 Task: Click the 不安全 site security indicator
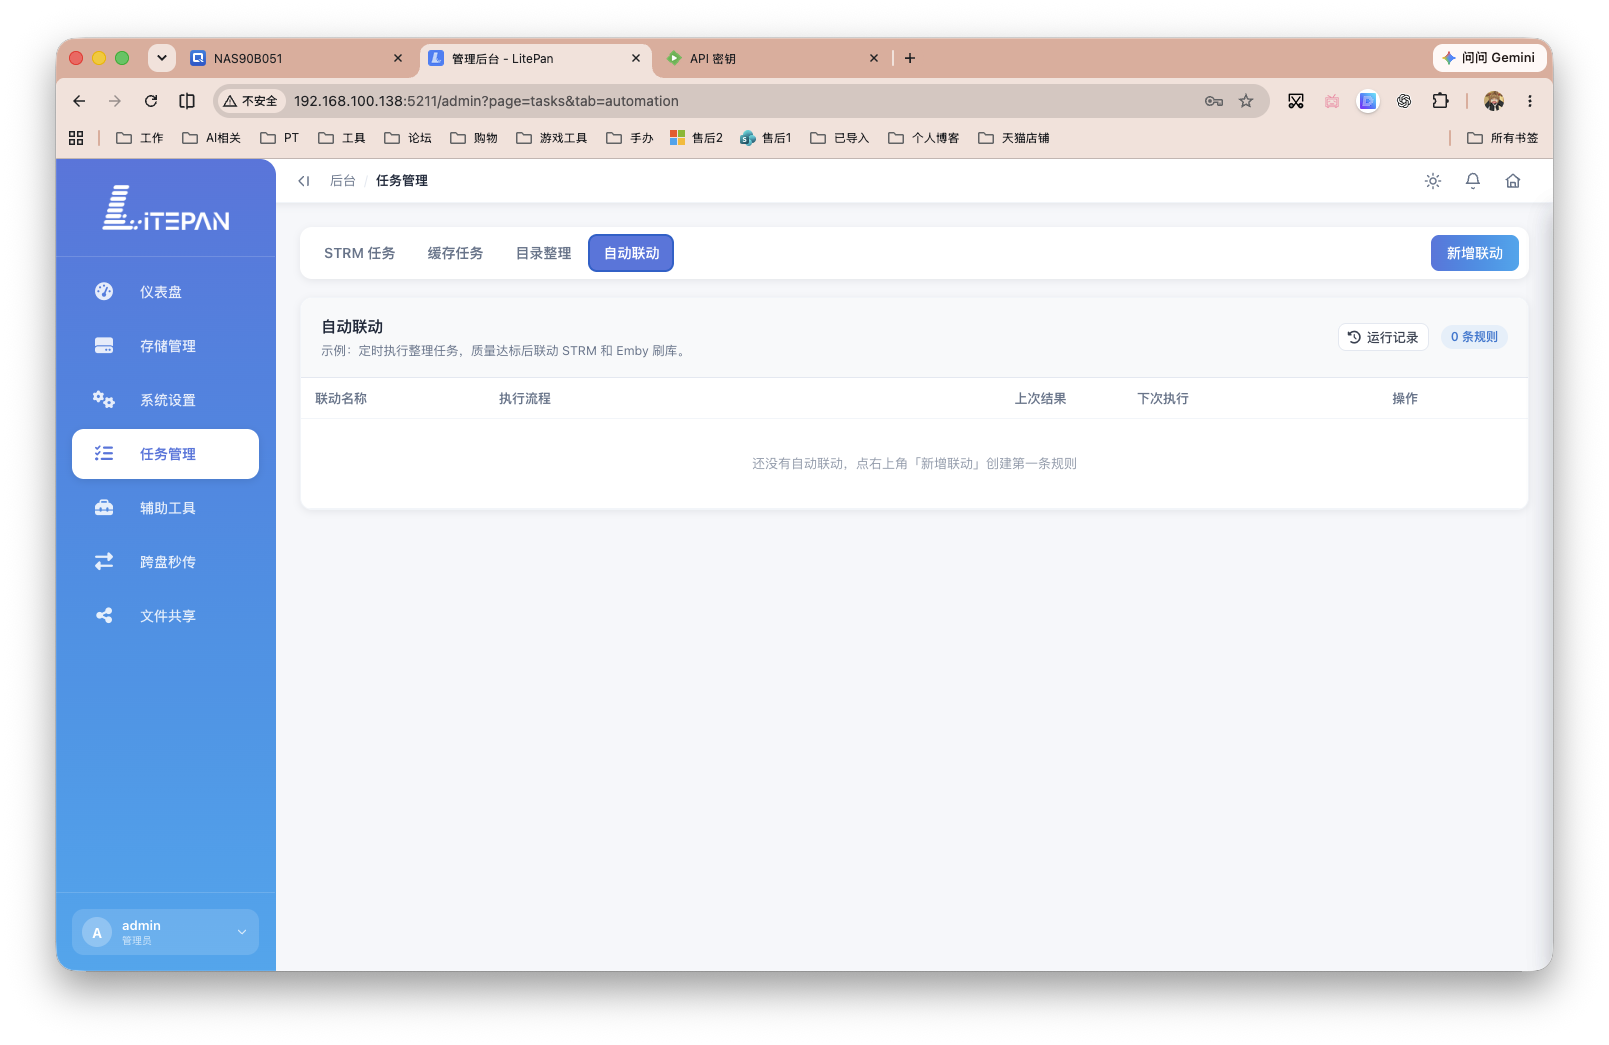[x=251, y=101]
